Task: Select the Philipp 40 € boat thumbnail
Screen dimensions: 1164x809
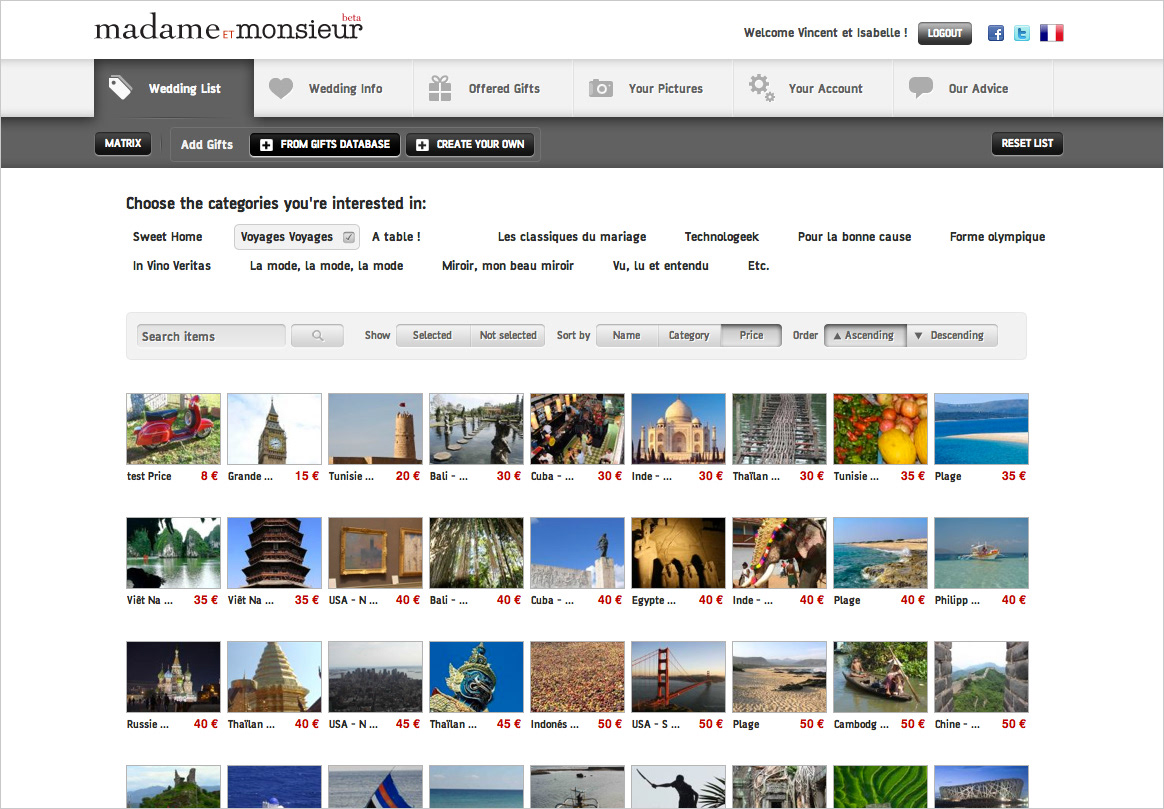Action: pyautogui.click(x=981, y=553)
